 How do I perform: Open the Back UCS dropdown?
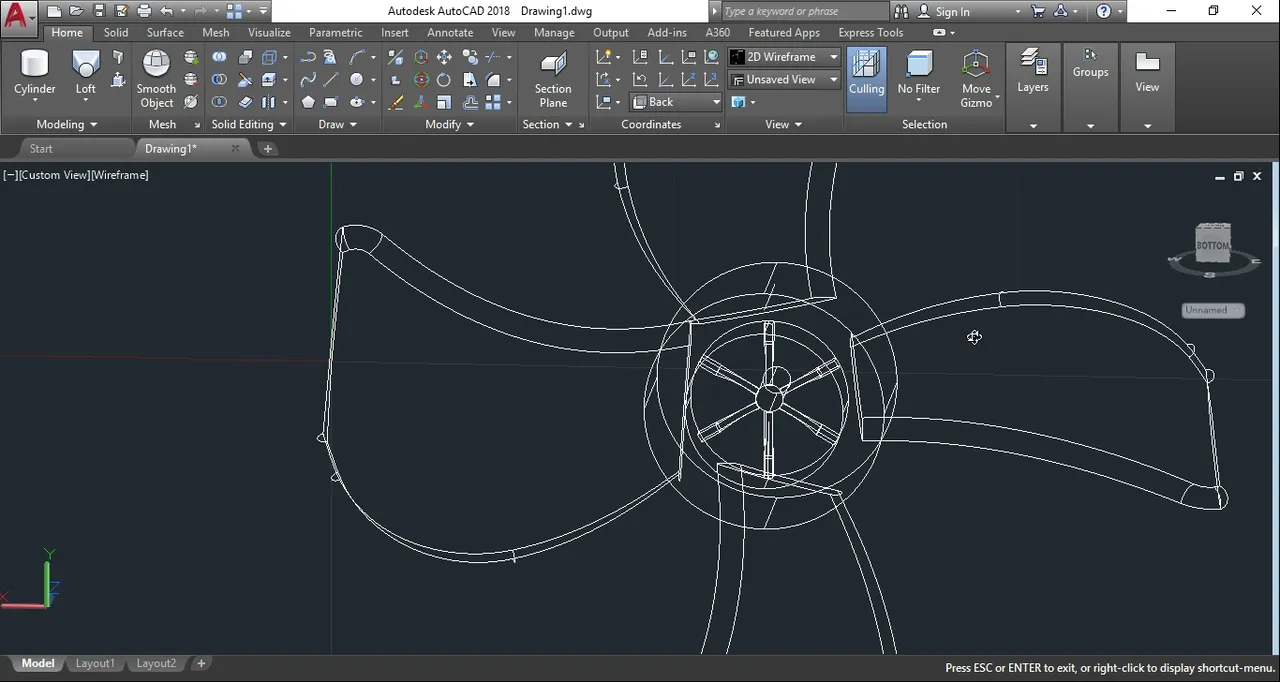(x=676, y=102)
